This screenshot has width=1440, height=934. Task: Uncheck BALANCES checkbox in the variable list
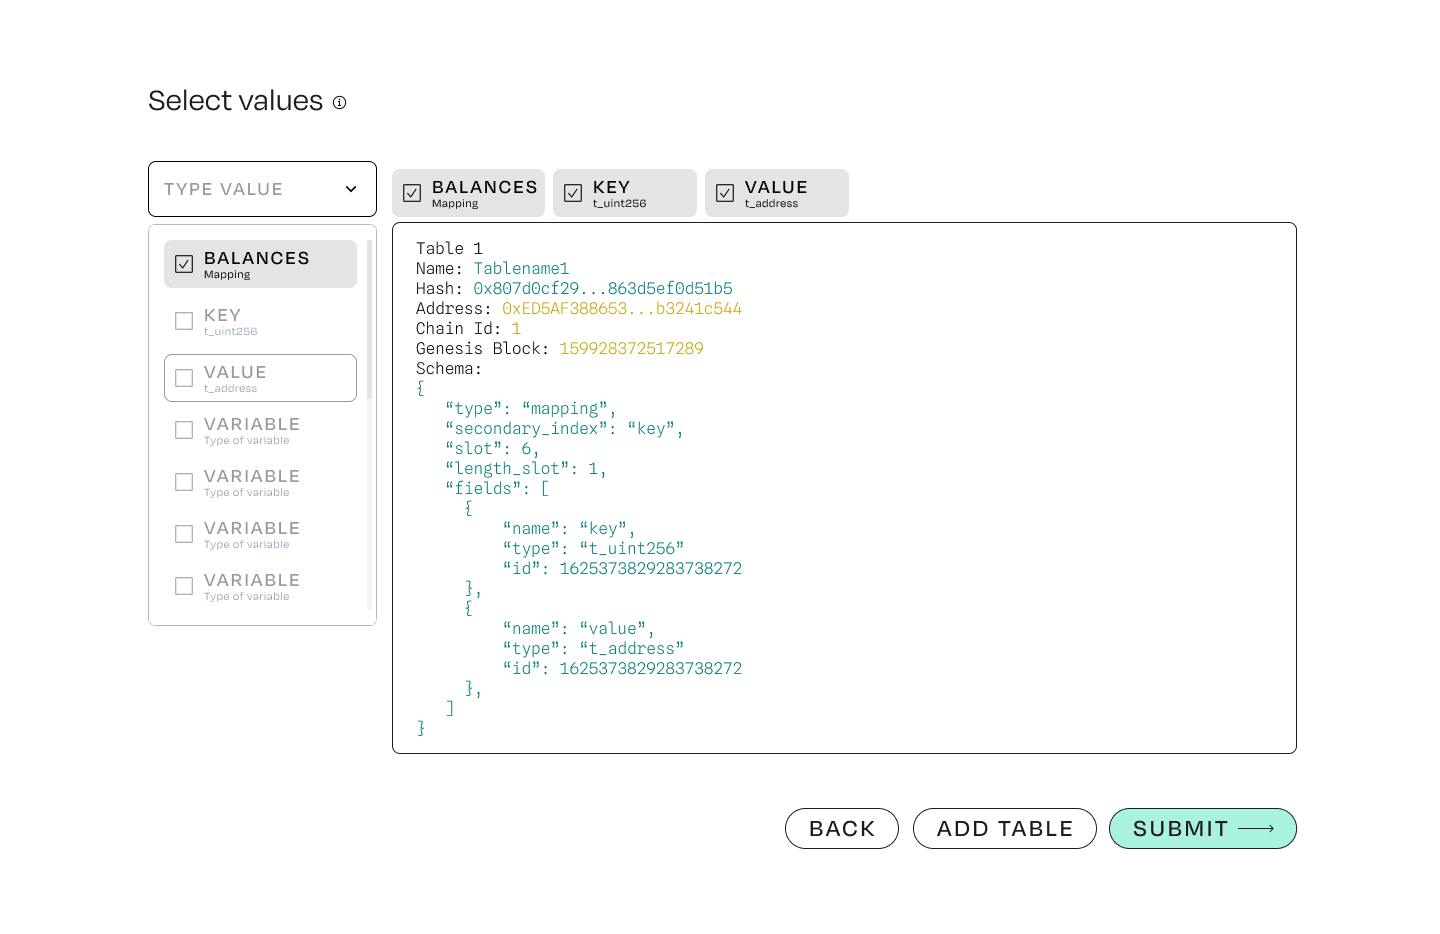[x=184, y=264]
